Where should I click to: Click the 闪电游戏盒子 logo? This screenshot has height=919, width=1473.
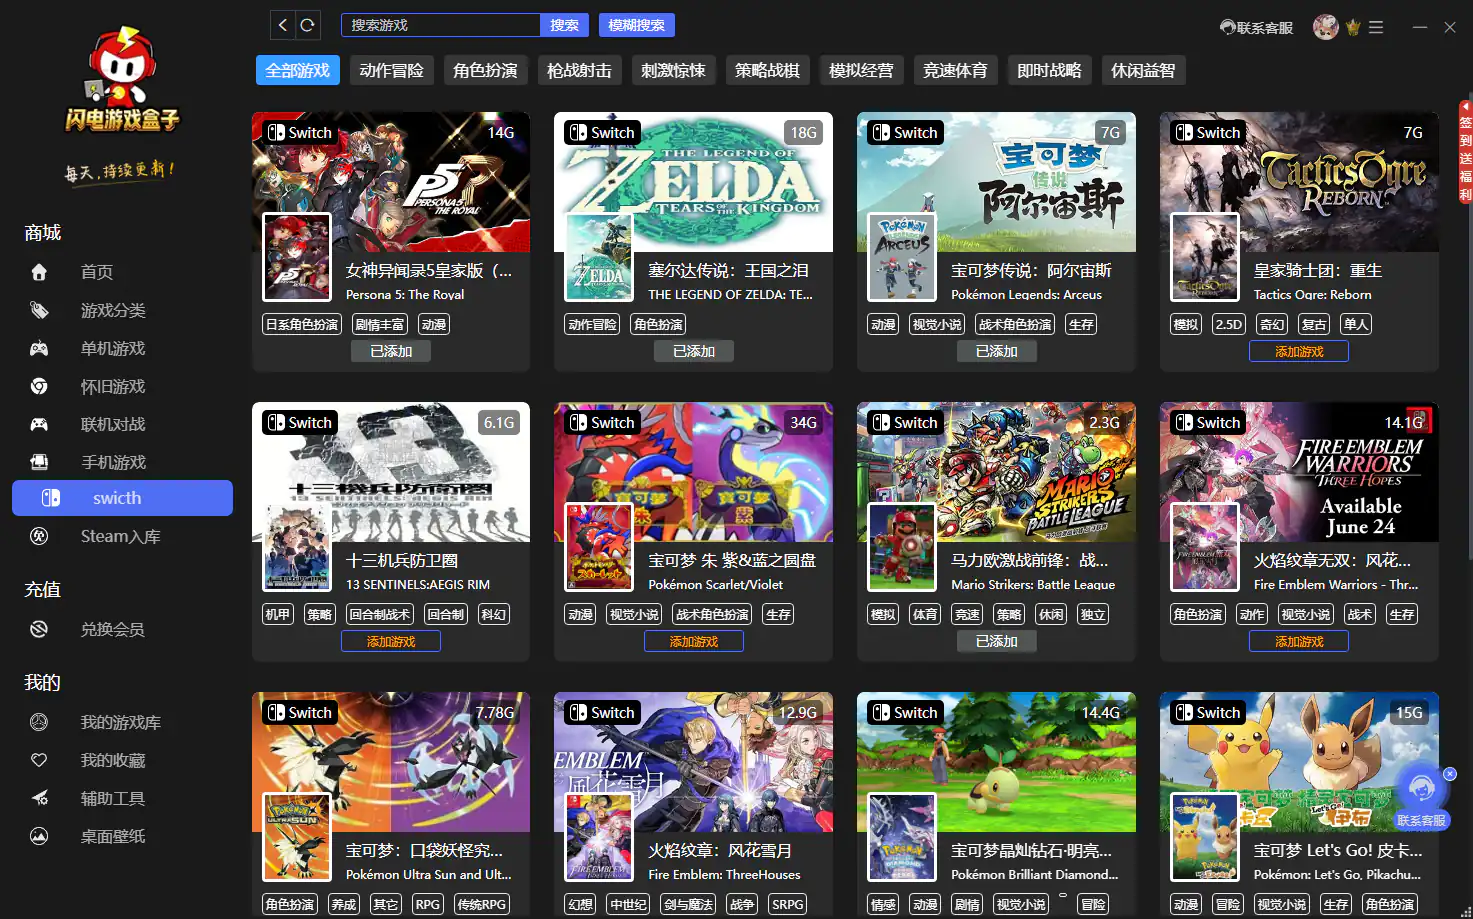(x=122, y=80)
